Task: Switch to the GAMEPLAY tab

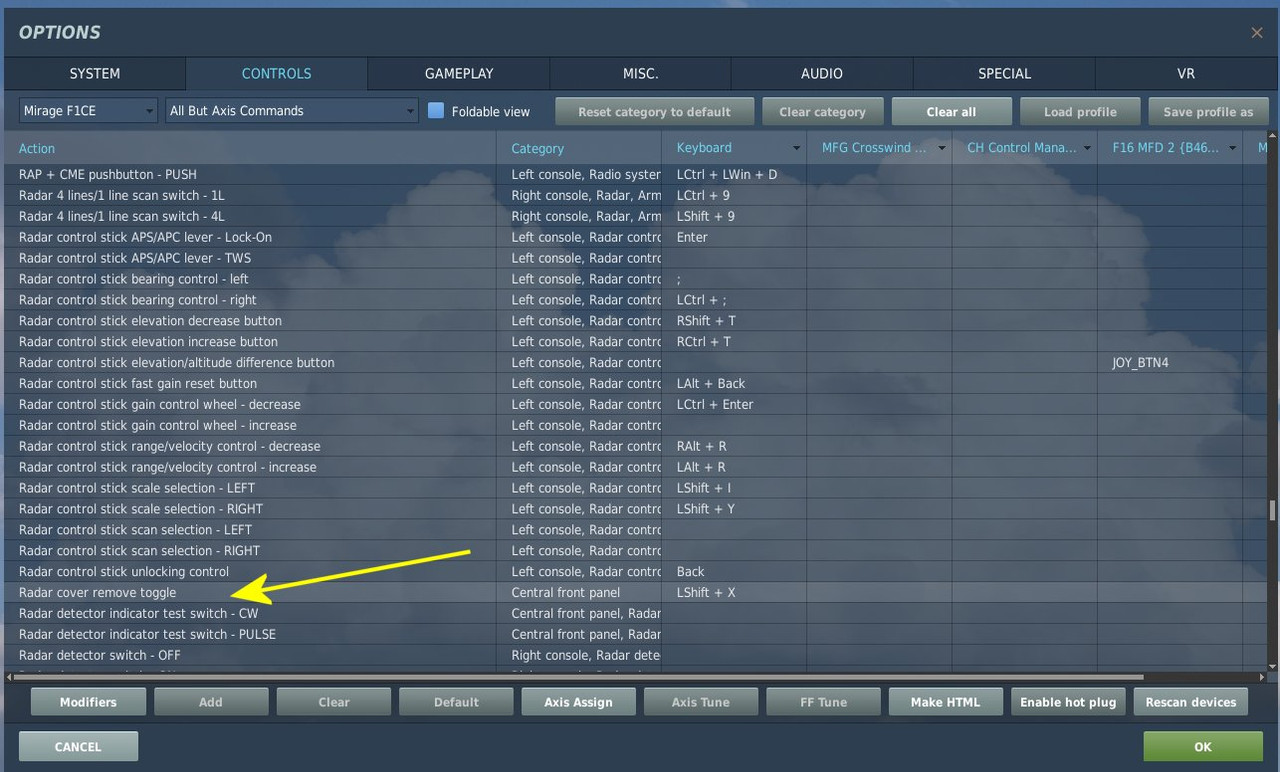Action: coord(459,73)
